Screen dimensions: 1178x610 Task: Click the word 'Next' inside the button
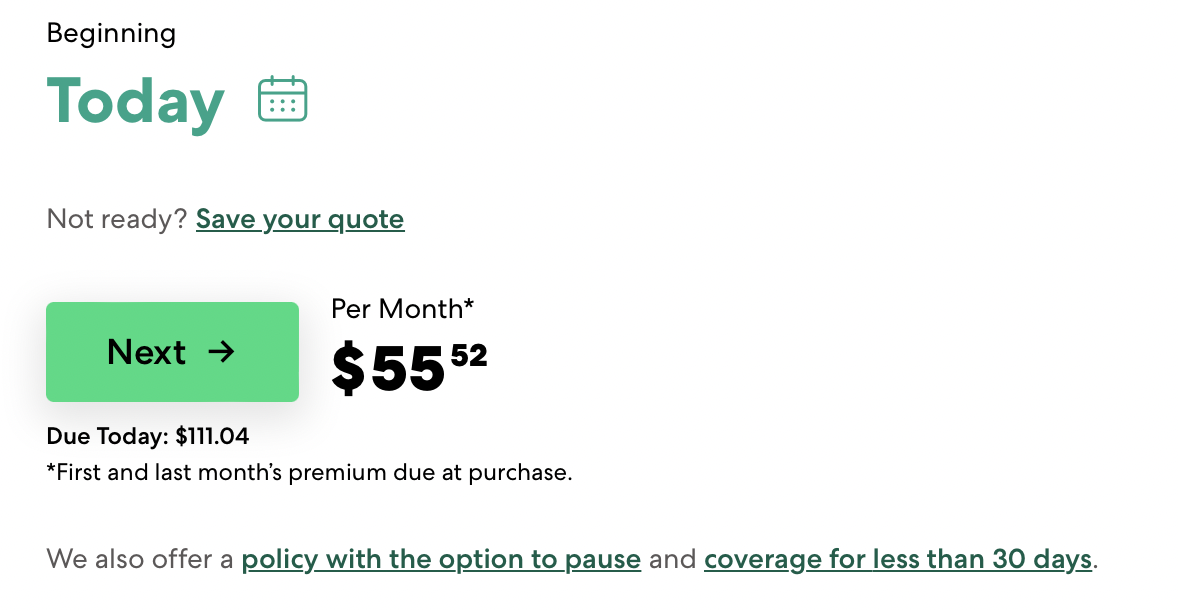point(146,352)
